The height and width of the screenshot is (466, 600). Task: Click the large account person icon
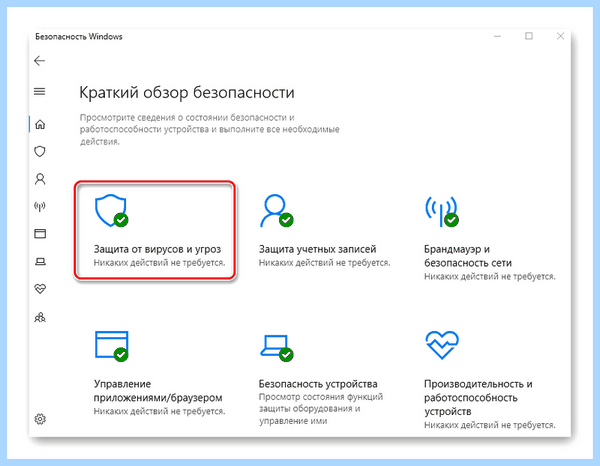276,210
